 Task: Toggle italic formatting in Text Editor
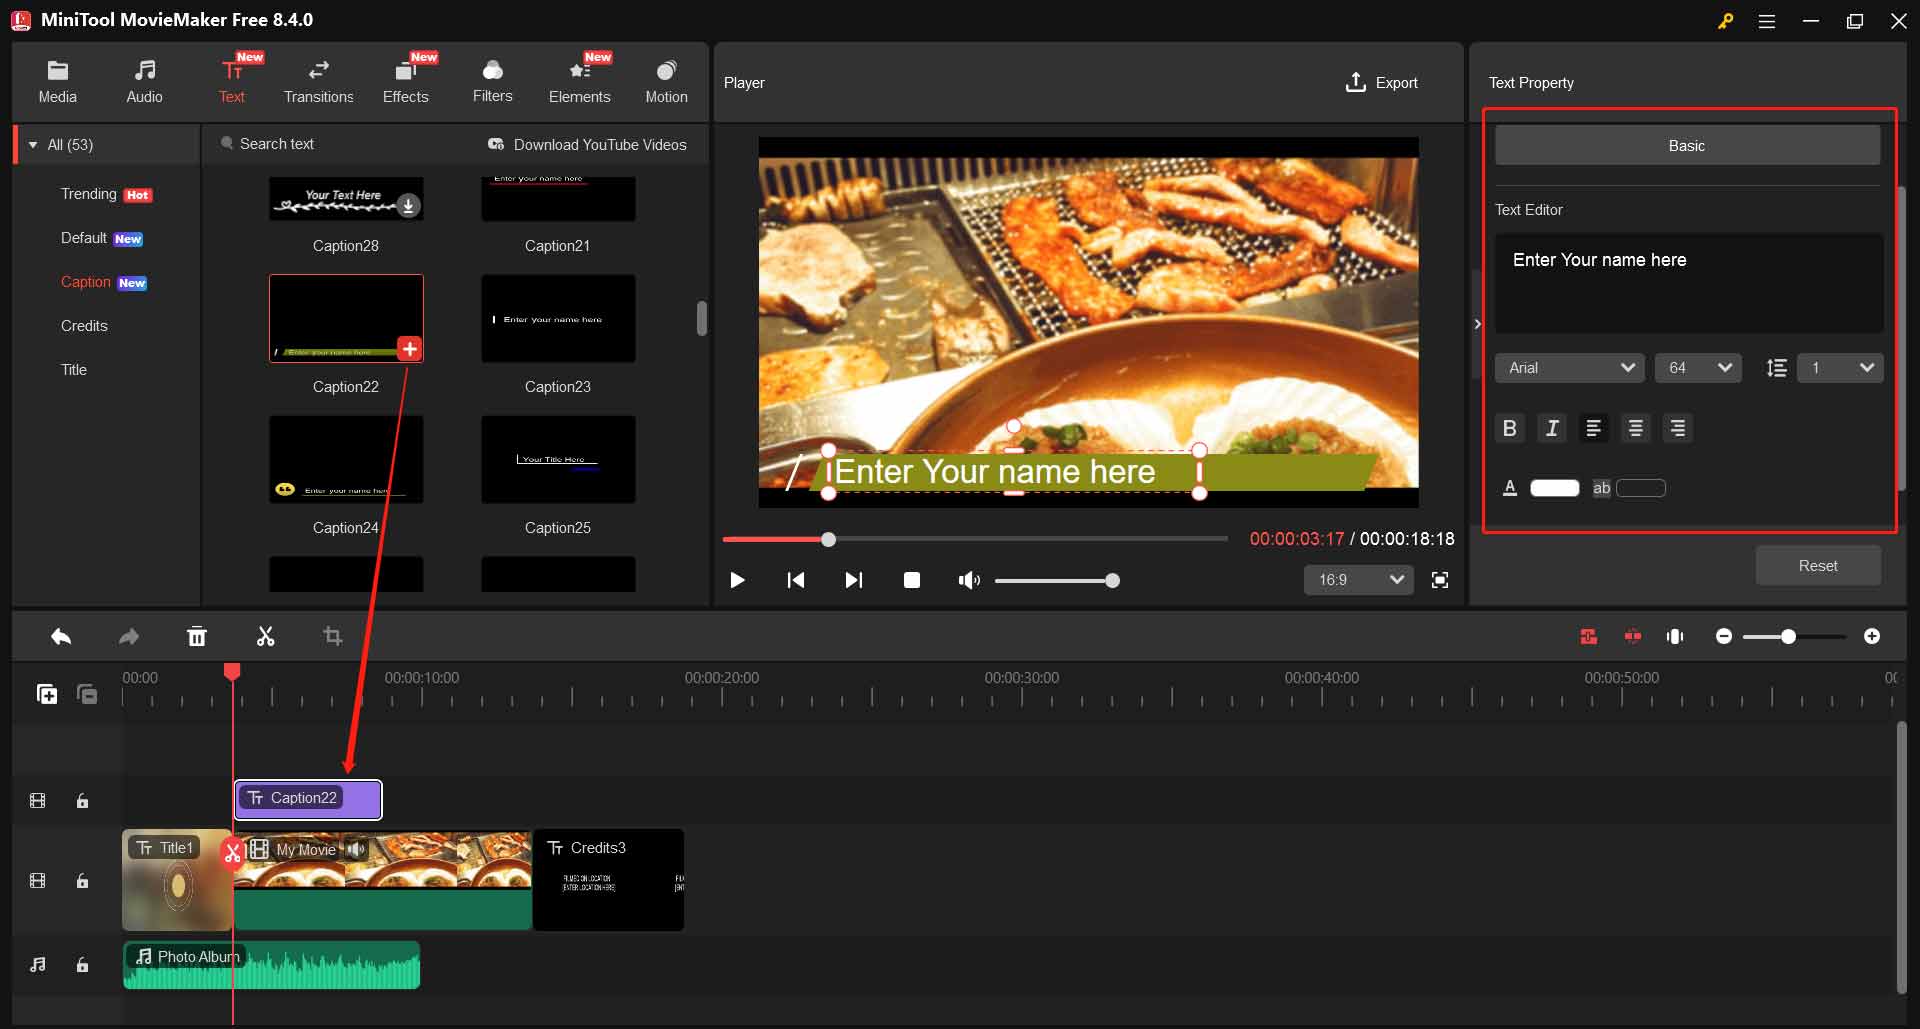tap(1551, 428)
